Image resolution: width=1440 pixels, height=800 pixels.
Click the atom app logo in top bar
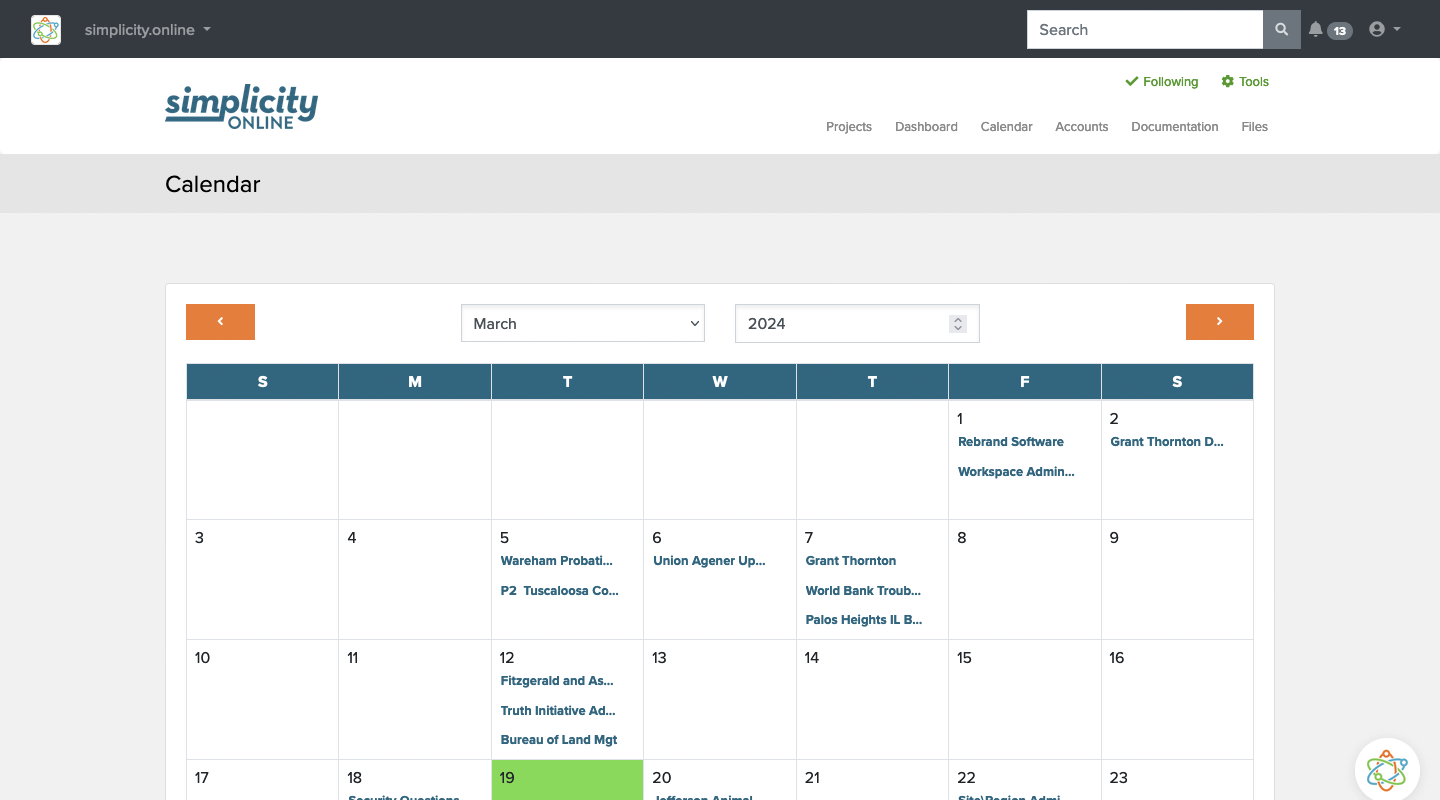tap(46, 30)
